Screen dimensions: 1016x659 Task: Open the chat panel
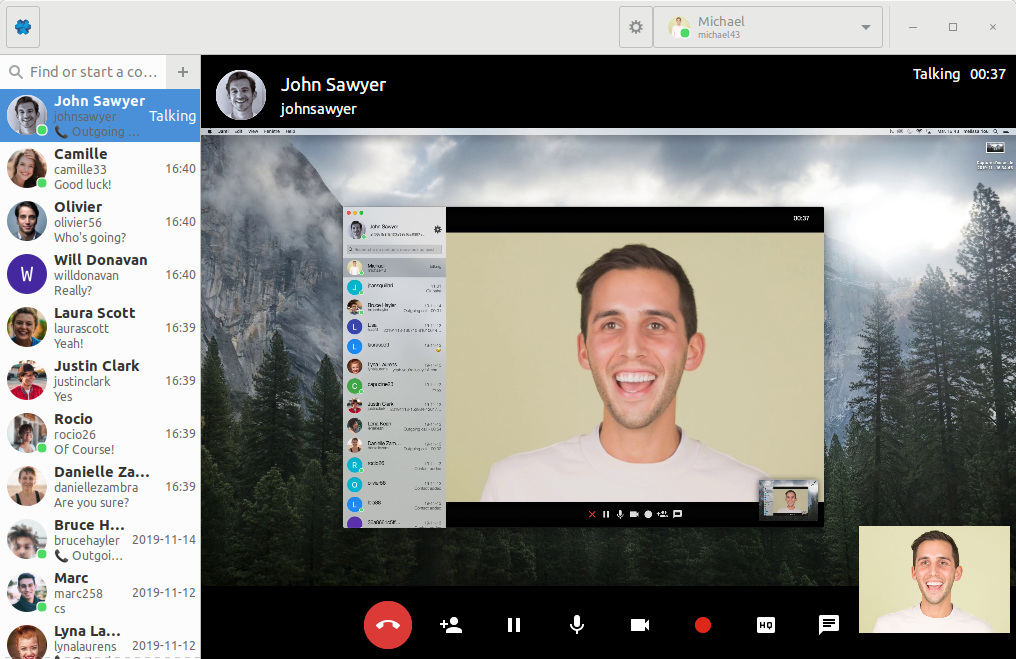point(829,625)
